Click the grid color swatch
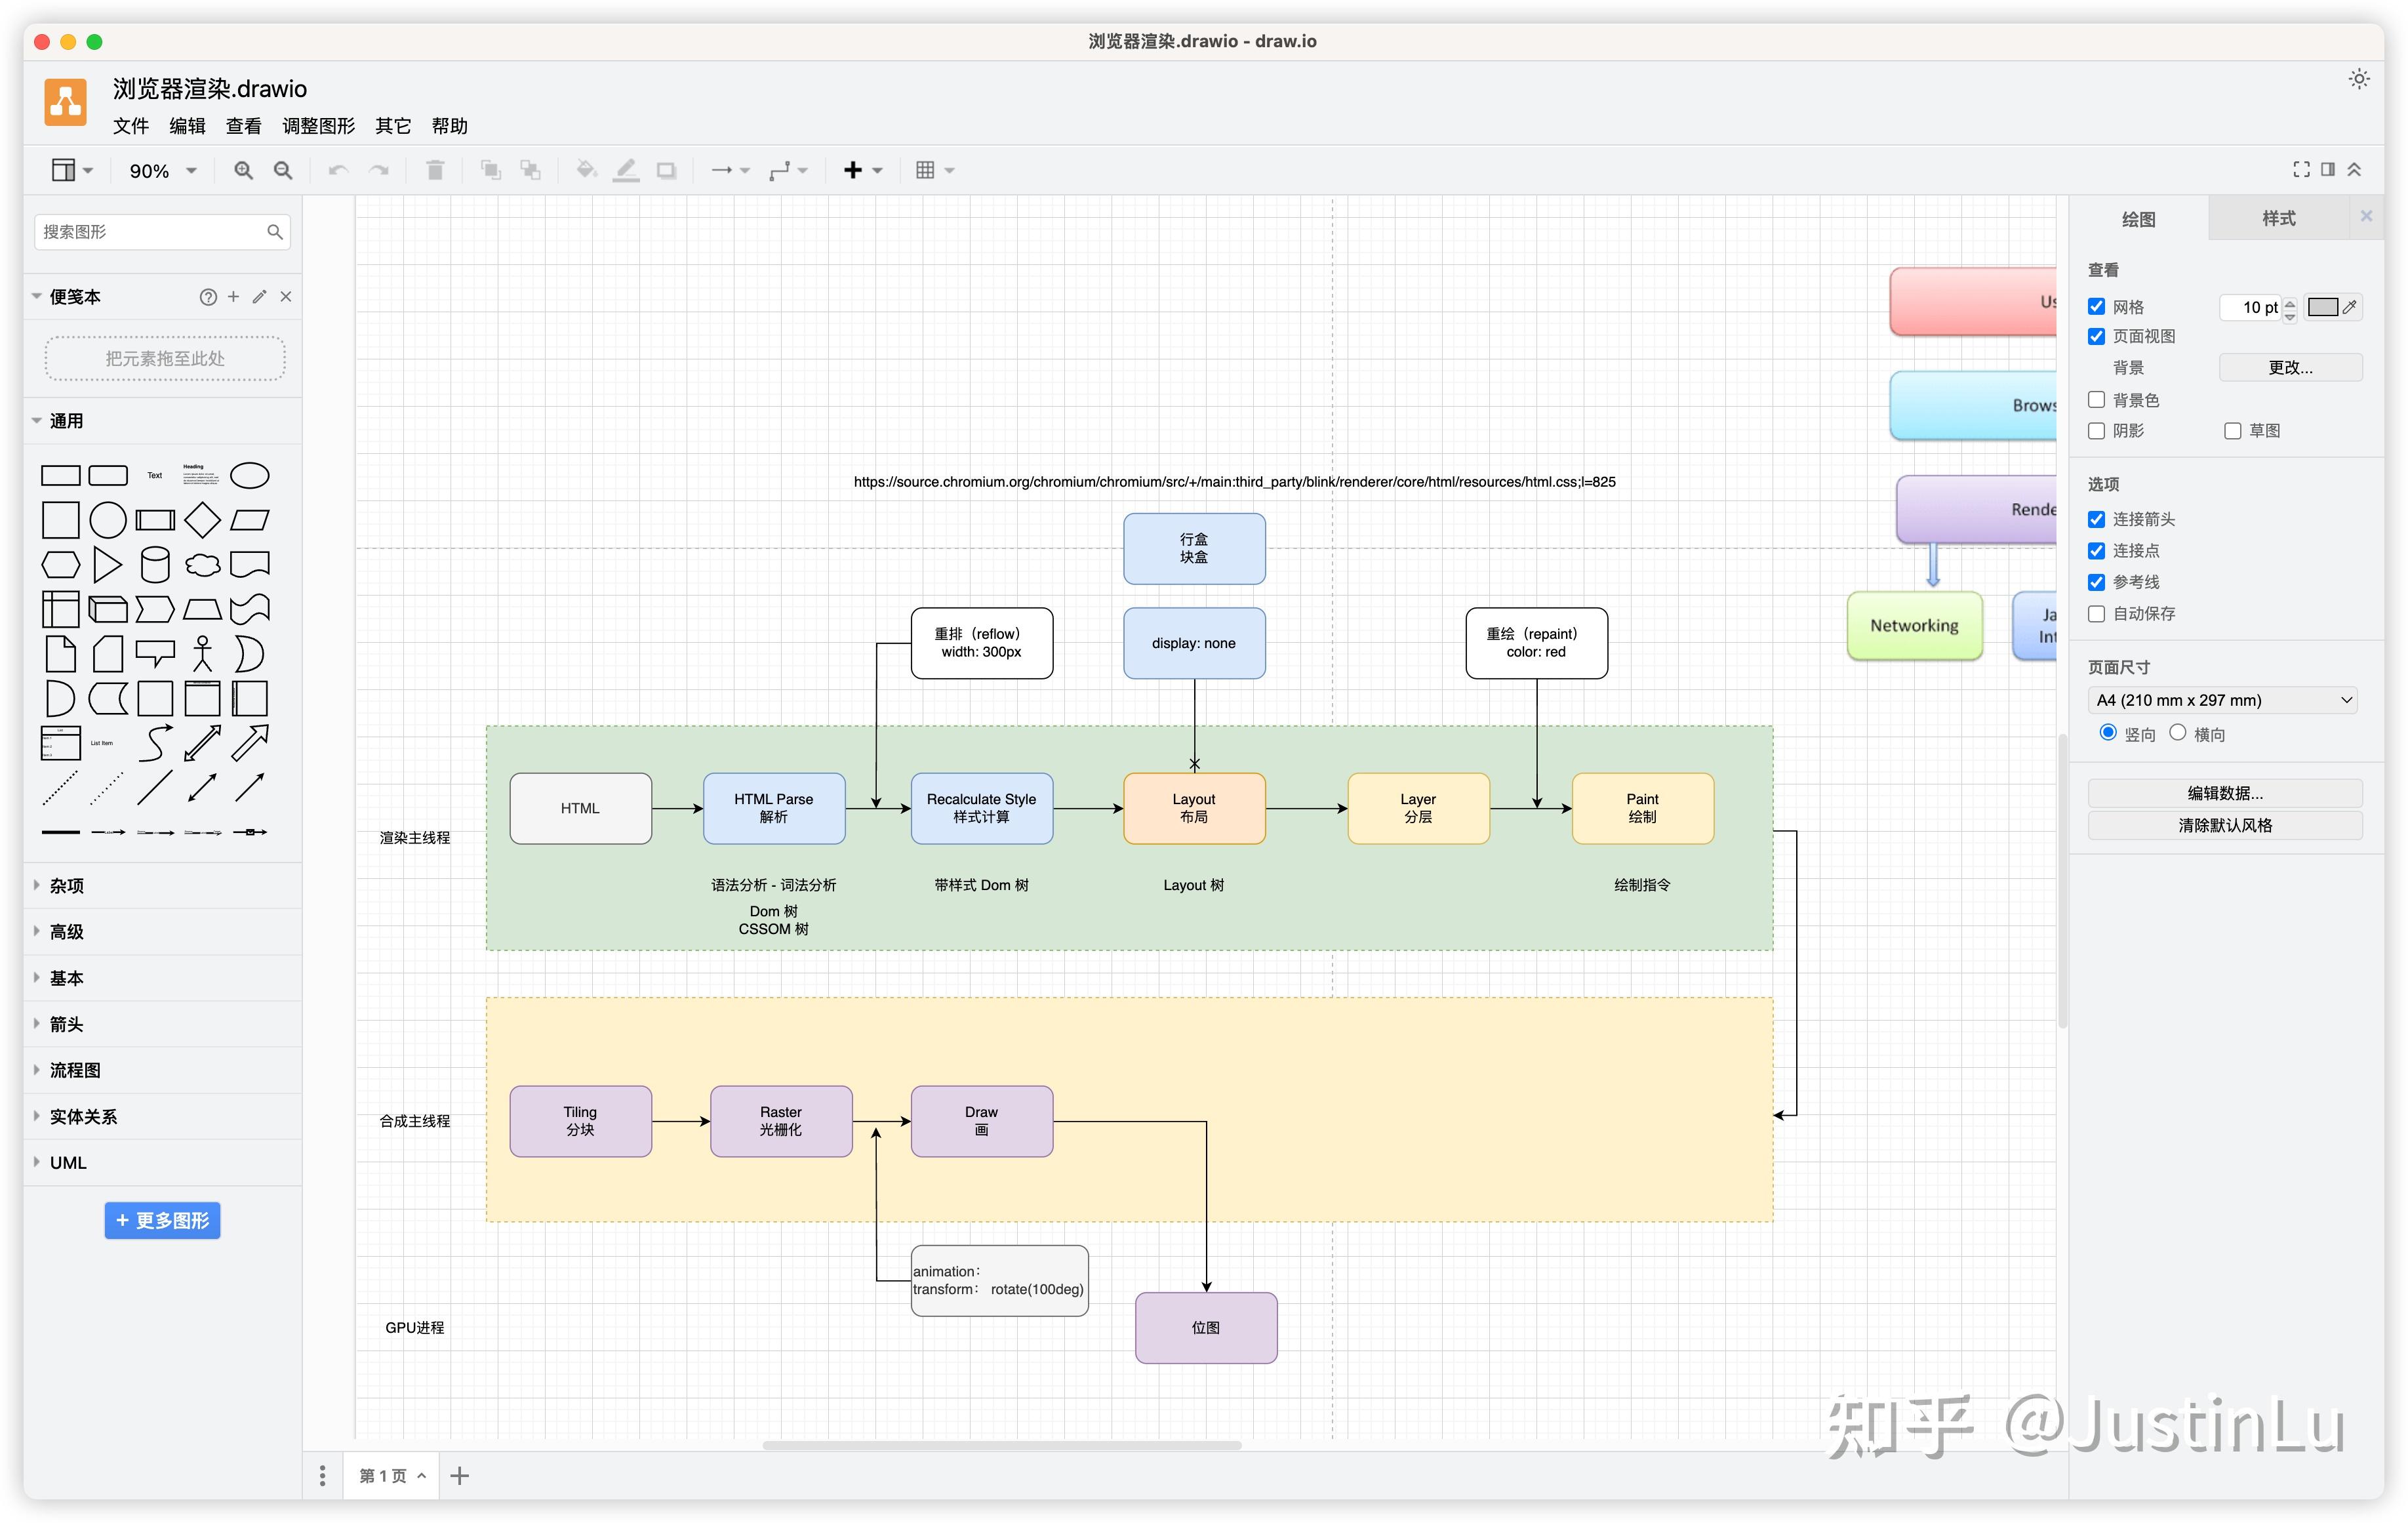This screenshot has height=1523, width=2408. [2322, 307]
